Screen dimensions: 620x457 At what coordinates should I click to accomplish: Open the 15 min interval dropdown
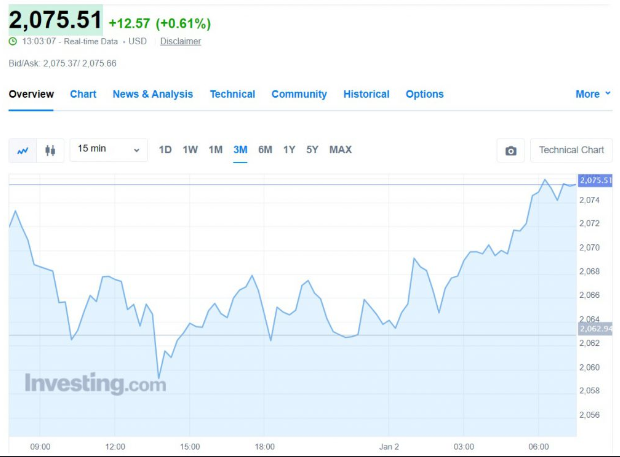point(109,150)
